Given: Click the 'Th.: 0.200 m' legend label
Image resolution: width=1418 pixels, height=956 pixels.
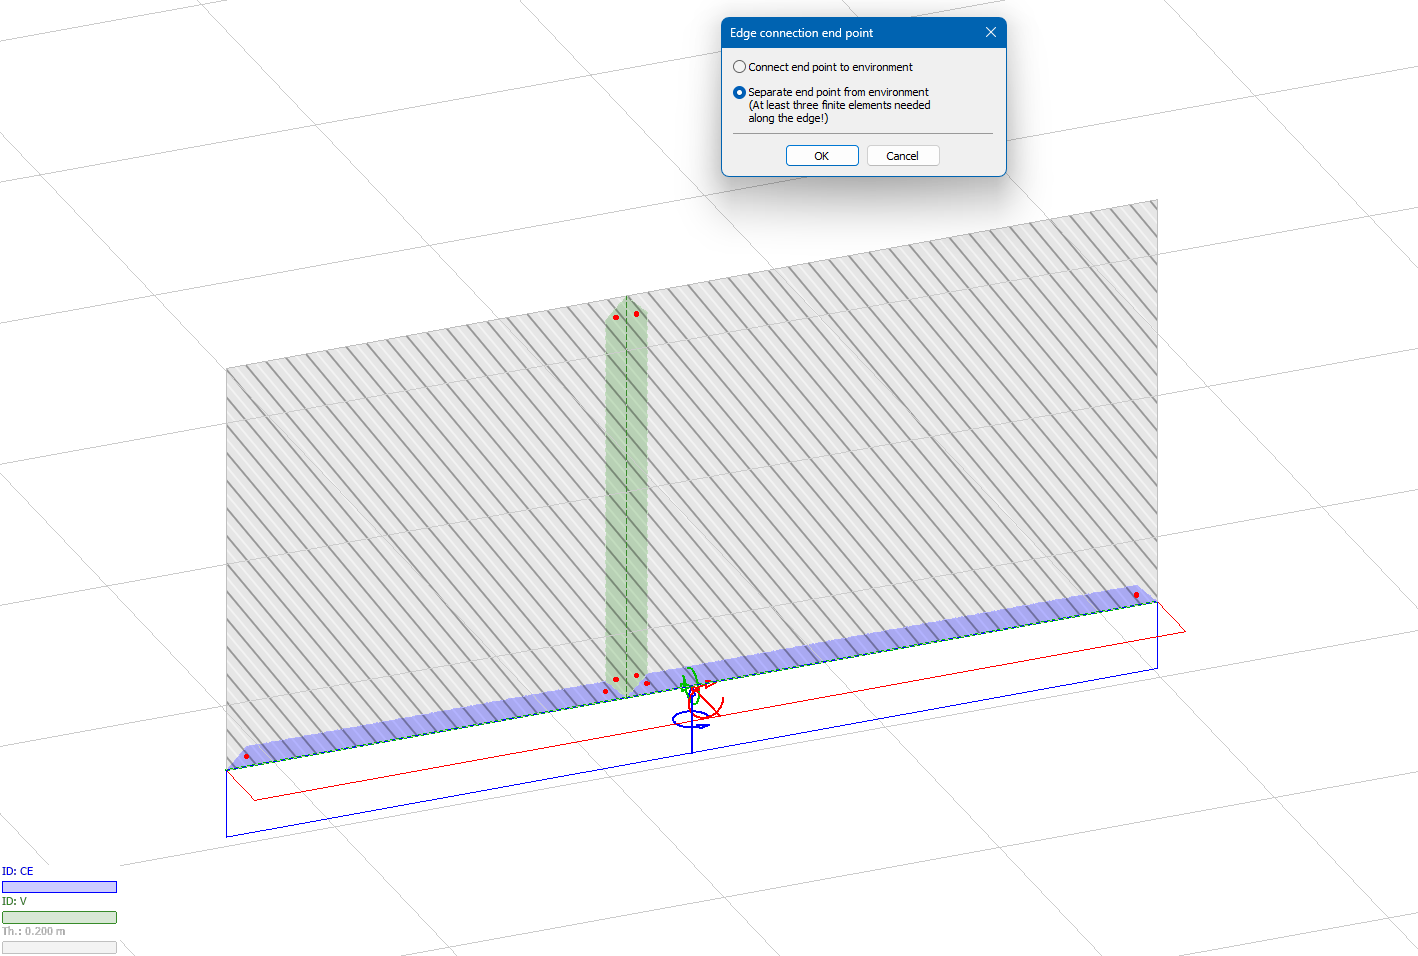Looking at the screenshot, I should point(34,931).
